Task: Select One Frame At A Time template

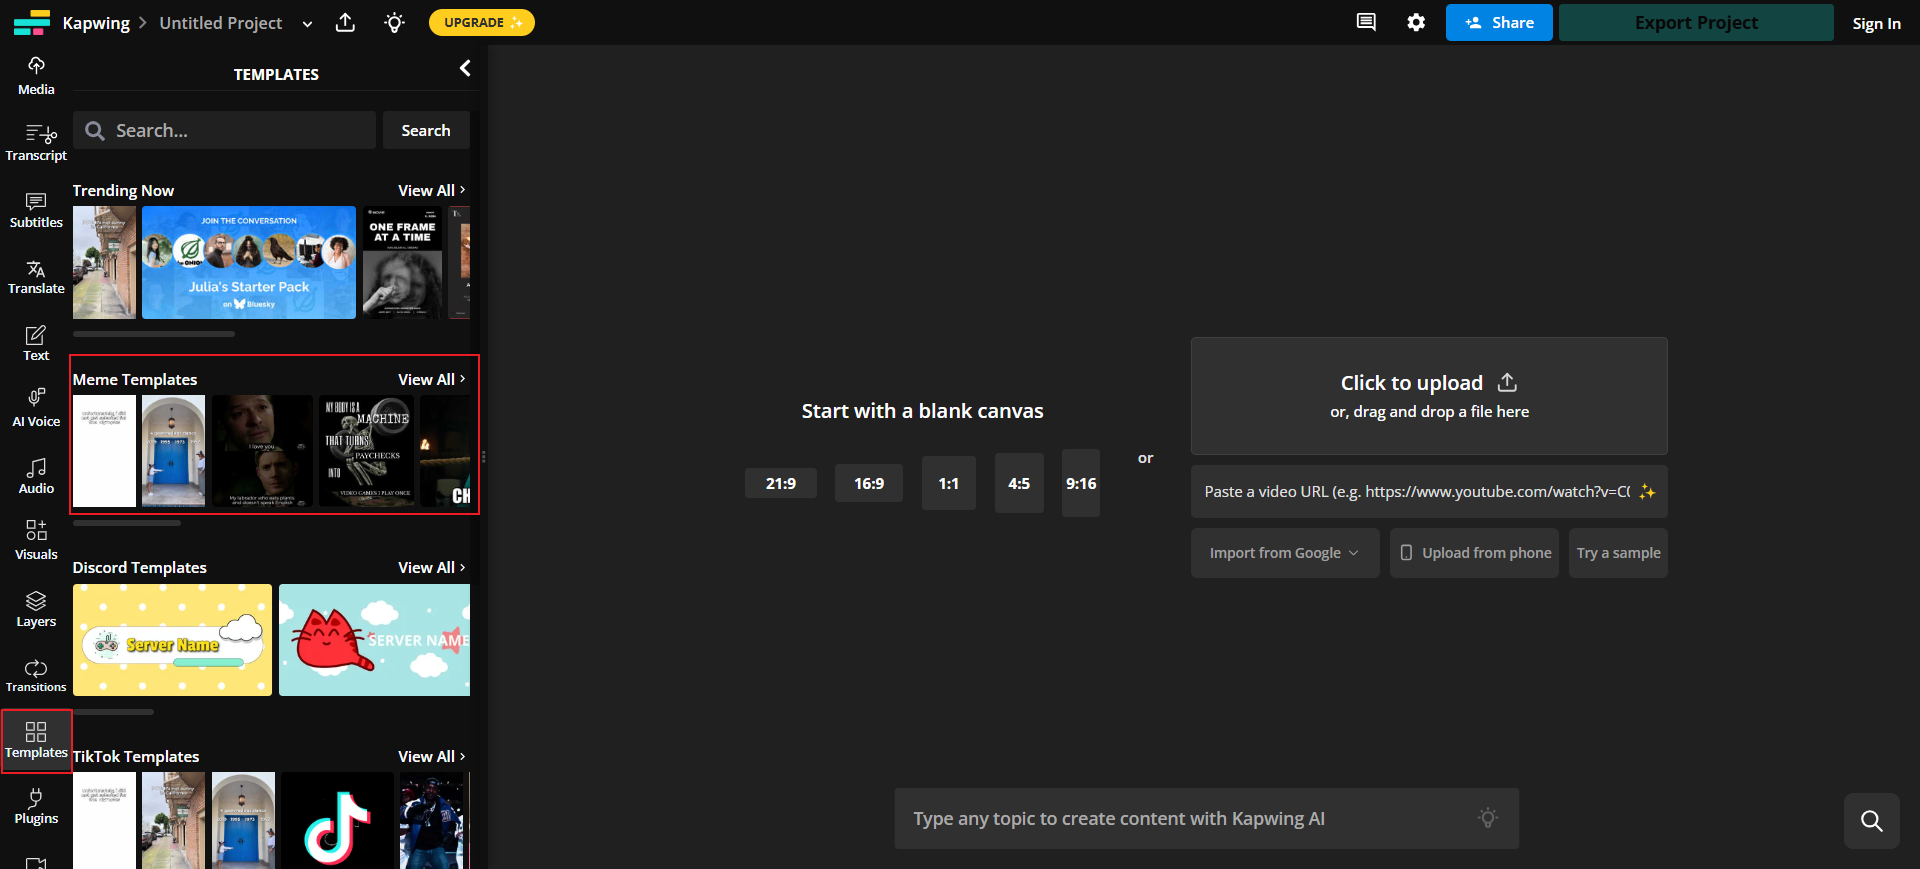Action: click(402, 262)
